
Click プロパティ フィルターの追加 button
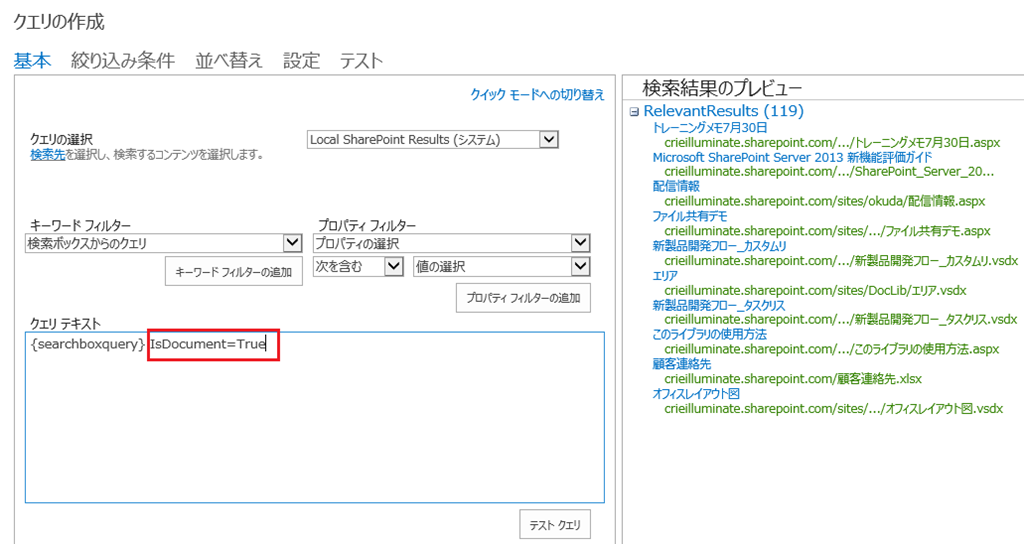[523, 298]
